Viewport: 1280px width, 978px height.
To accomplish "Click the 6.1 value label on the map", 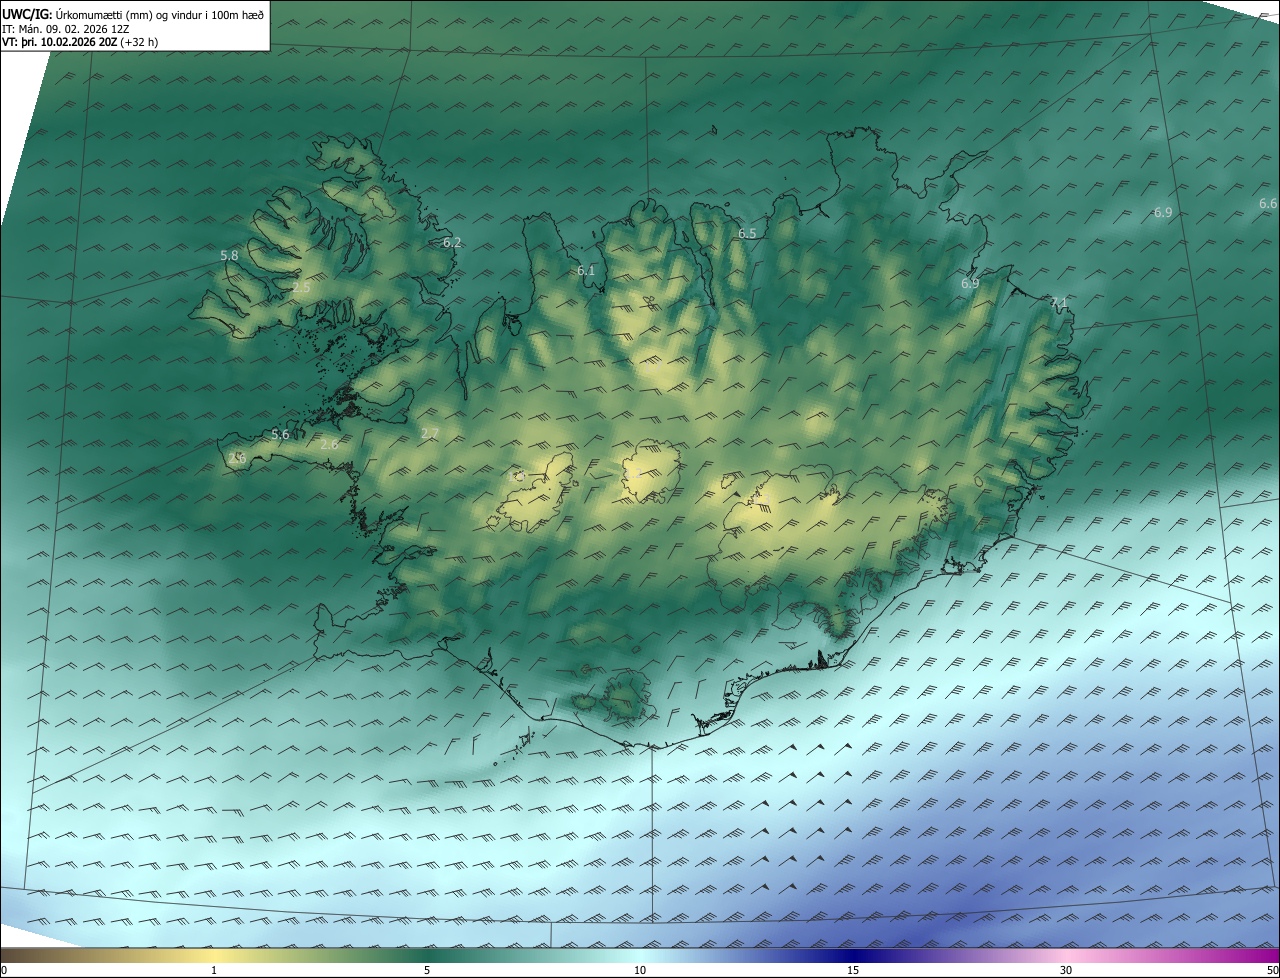I will point(586,270).
